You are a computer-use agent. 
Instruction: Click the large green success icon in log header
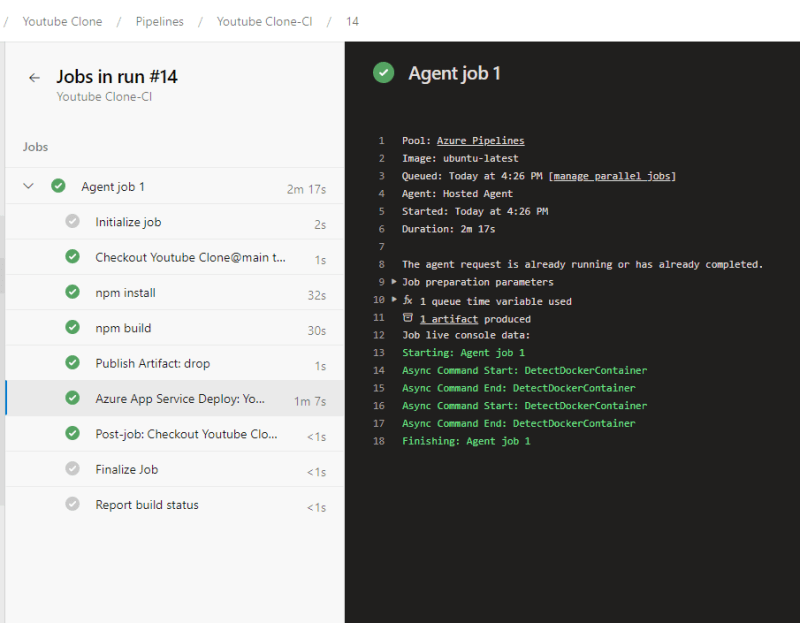click(x=384, y=72)
